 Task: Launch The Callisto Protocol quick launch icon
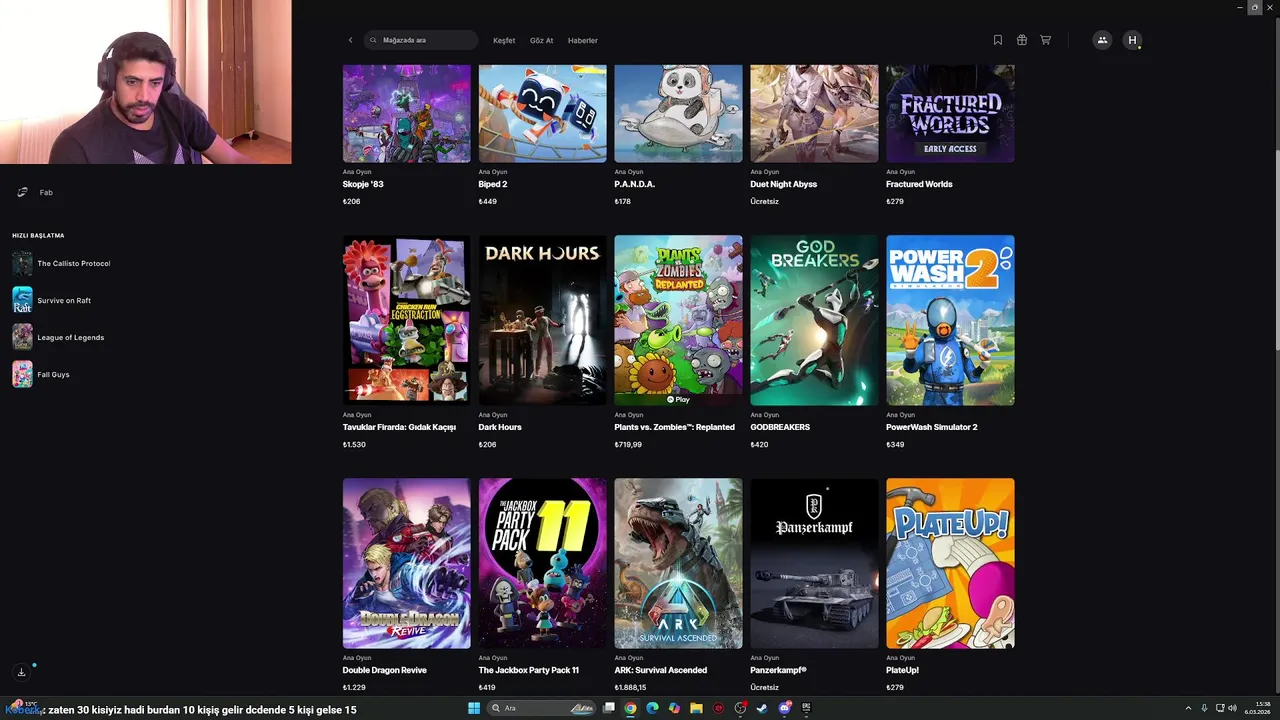22,263
